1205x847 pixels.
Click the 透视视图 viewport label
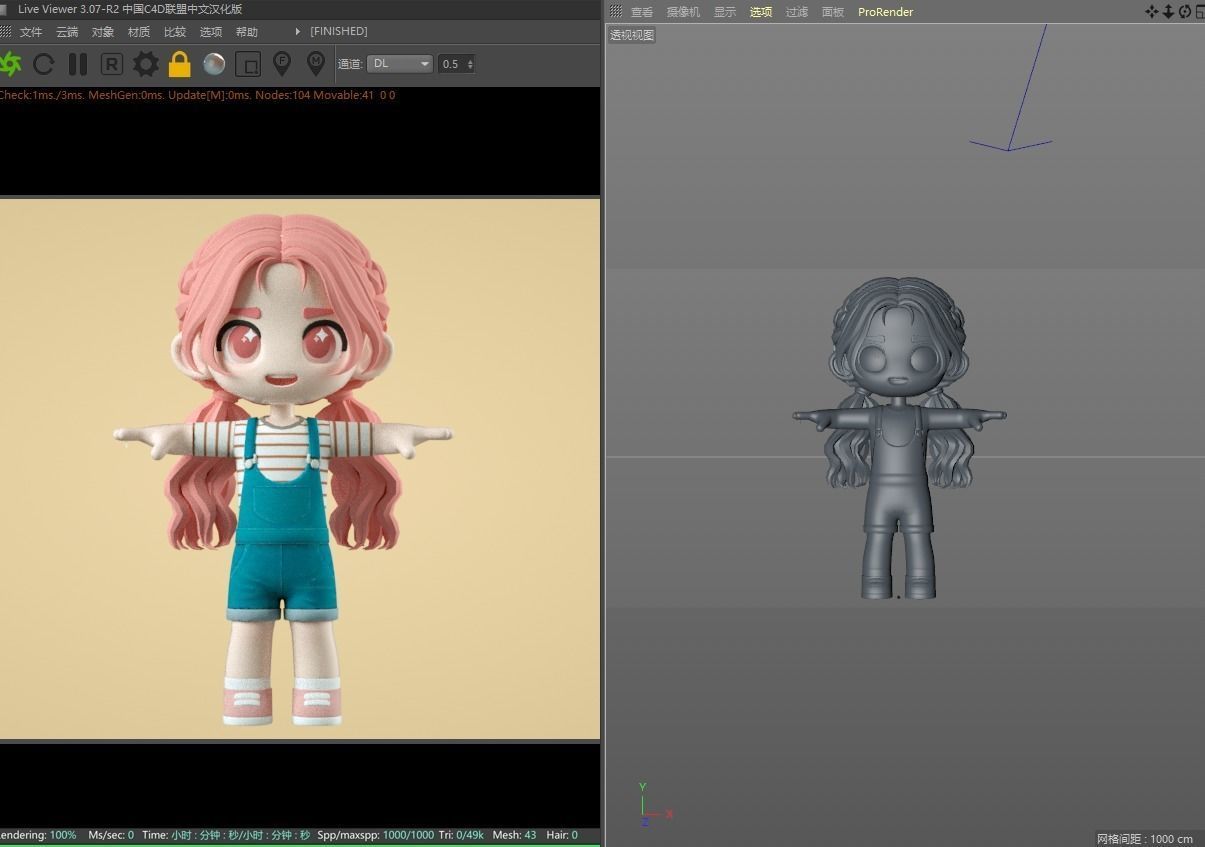(632, 35)
